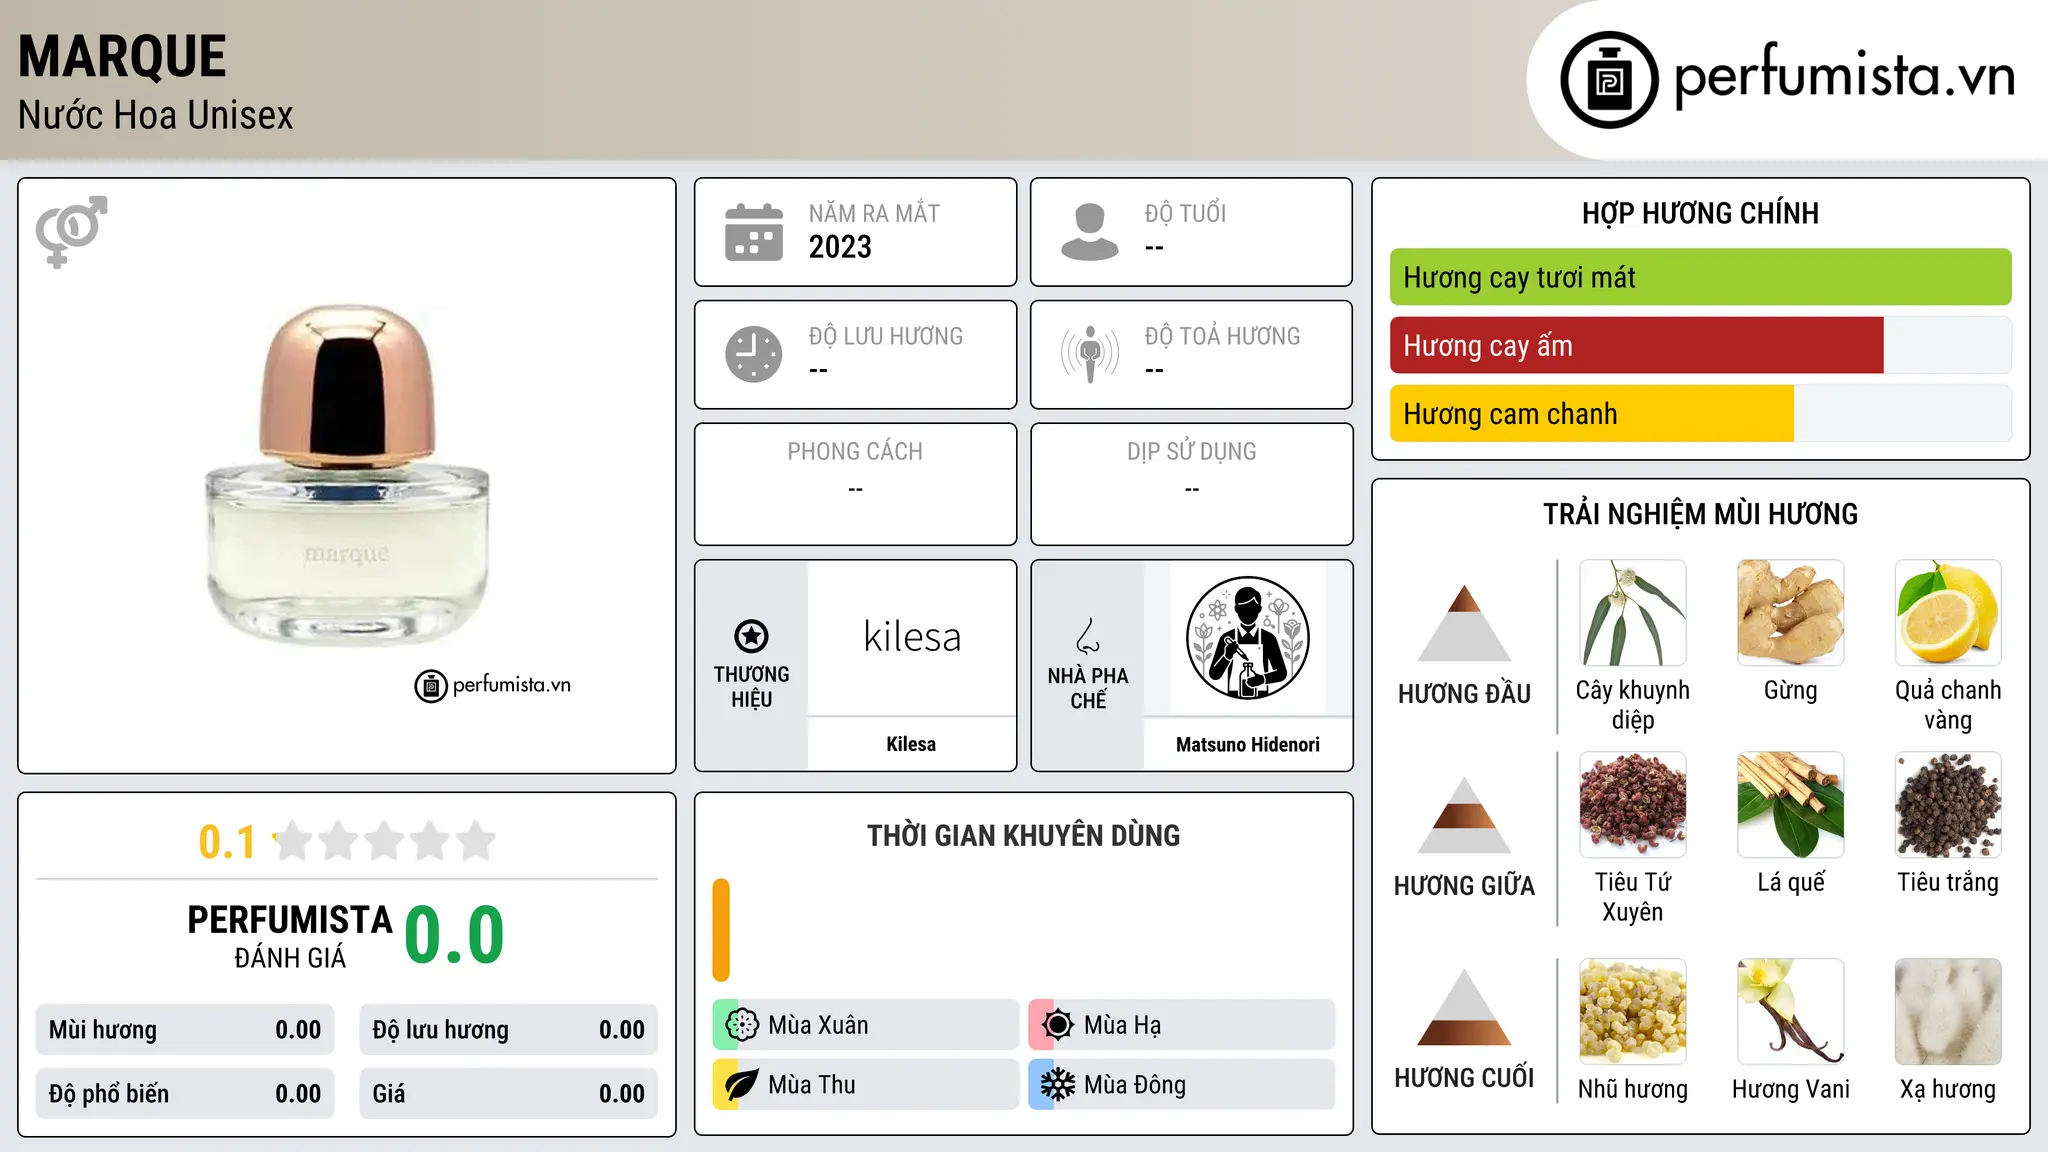
Task: Click the green 0.0 Perfumista score
Action: tap(454, 935)
